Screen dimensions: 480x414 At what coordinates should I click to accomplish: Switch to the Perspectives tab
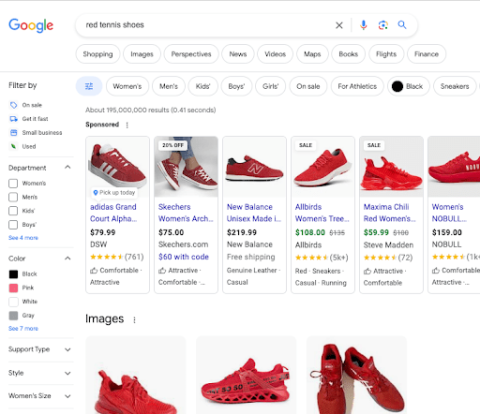click(x=191, y=54)
